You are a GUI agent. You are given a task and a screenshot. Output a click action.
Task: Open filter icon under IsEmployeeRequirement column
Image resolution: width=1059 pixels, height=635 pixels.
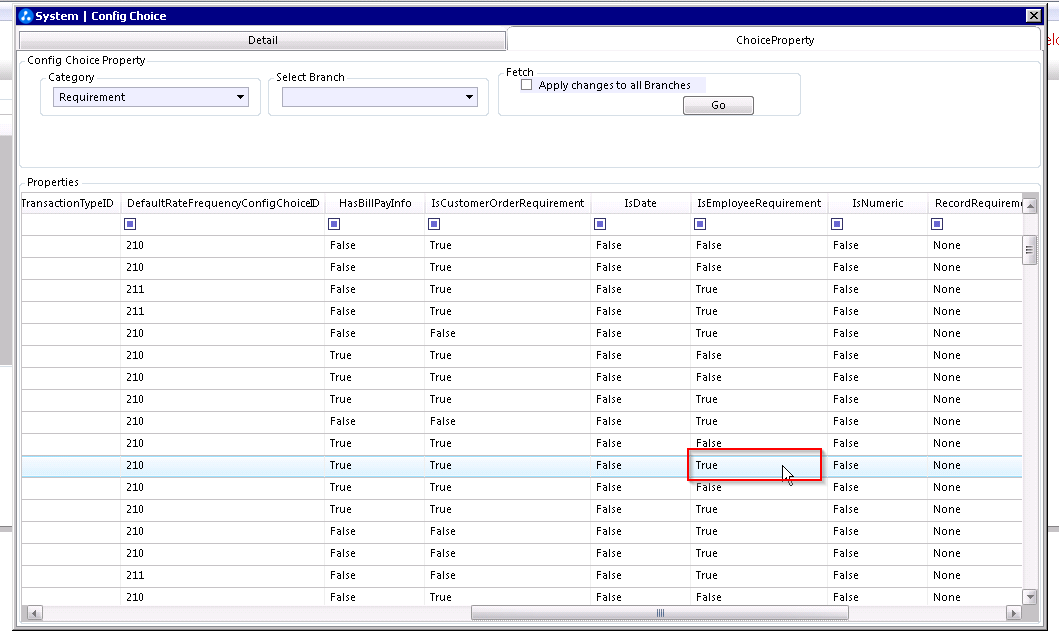click(x=700, y=224)
